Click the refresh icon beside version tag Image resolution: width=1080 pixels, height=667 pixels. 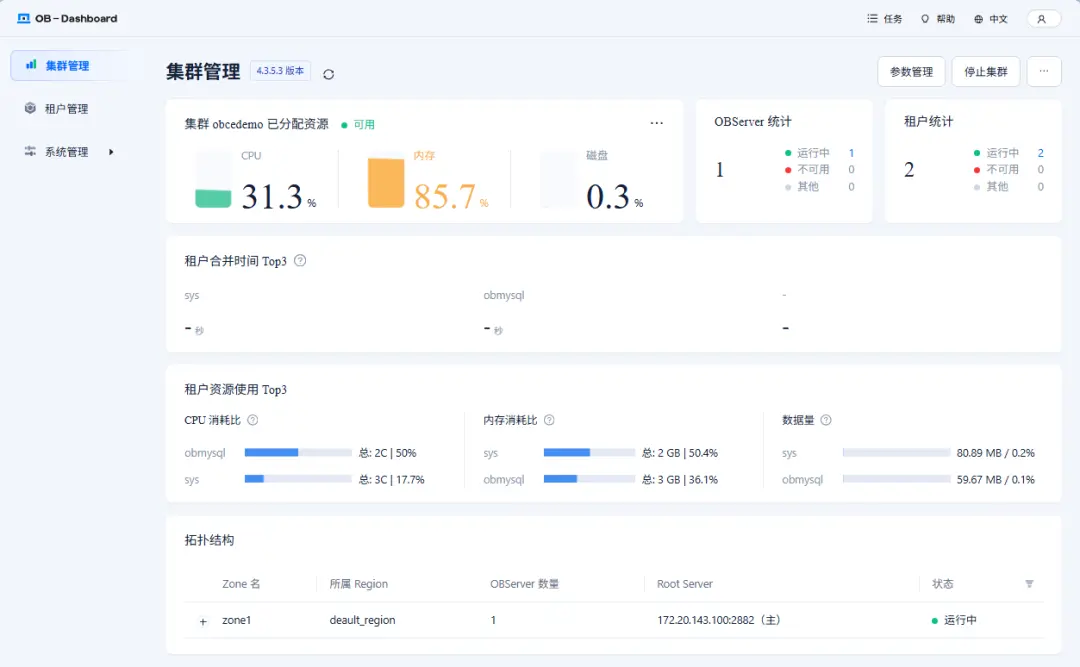click(x=329, y=74)
